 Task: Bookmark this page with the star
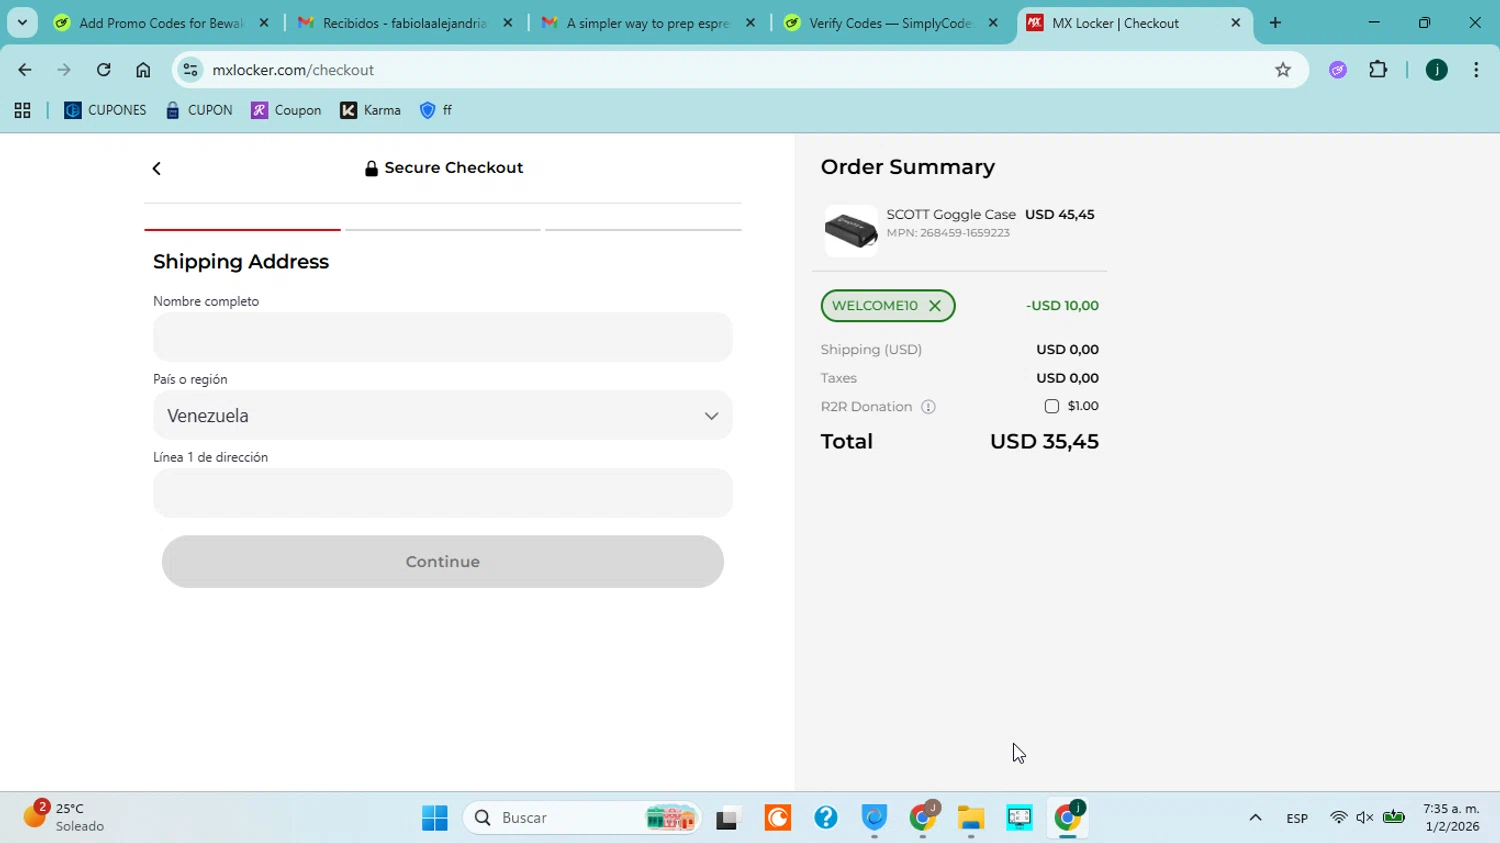1283,70
